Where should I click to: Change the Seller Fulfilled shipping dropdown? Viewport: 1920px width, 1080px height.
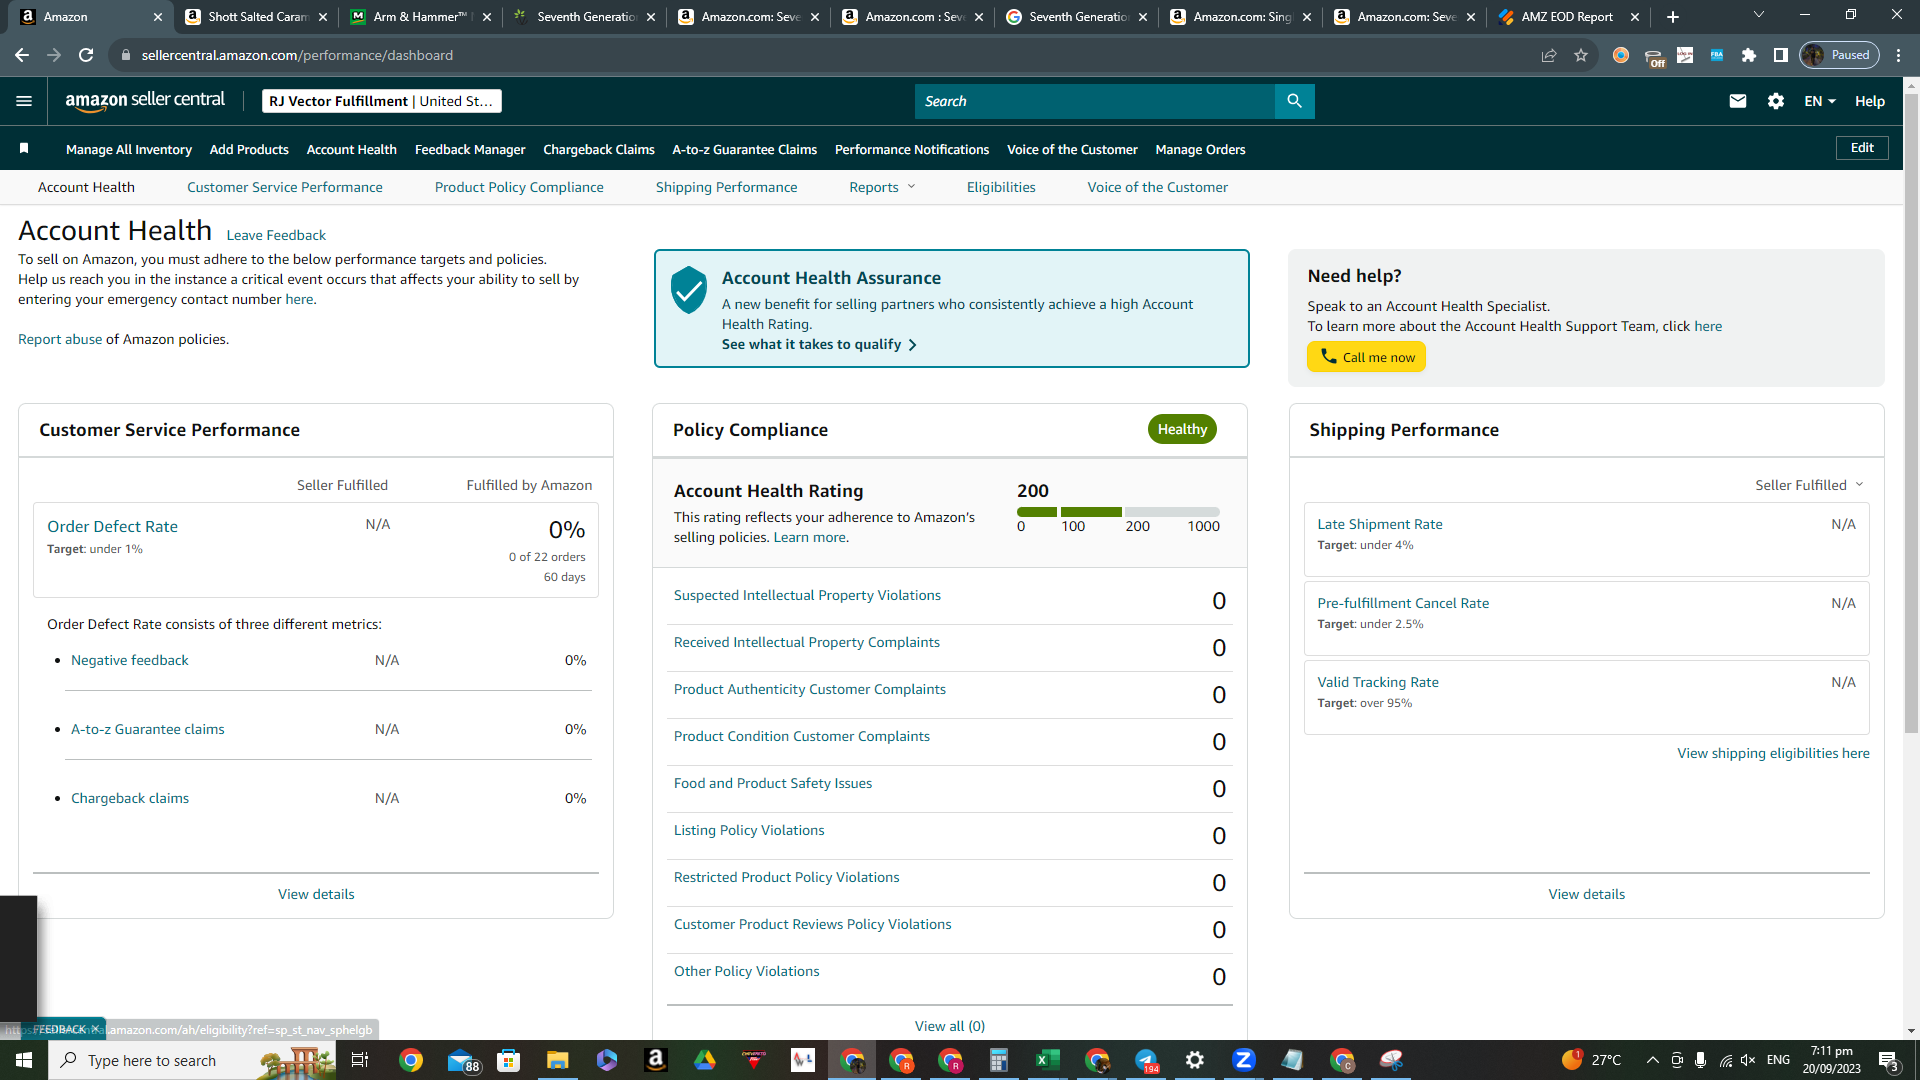1809,485
